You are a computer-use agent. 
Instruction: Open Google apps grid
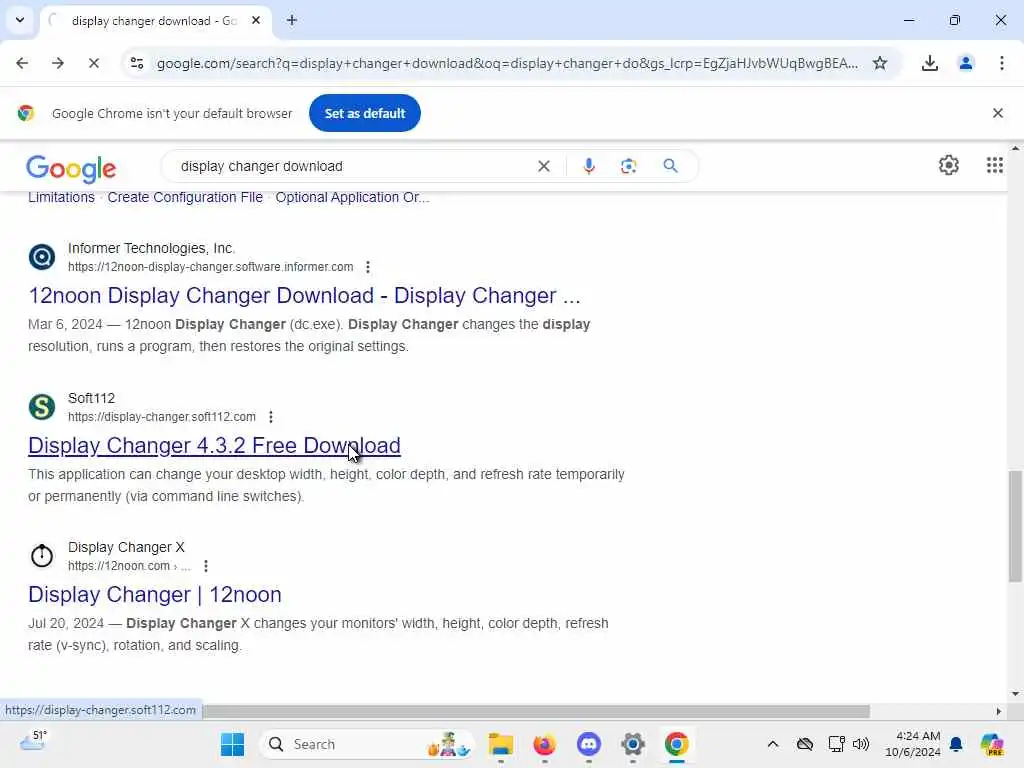pos(994,165)
